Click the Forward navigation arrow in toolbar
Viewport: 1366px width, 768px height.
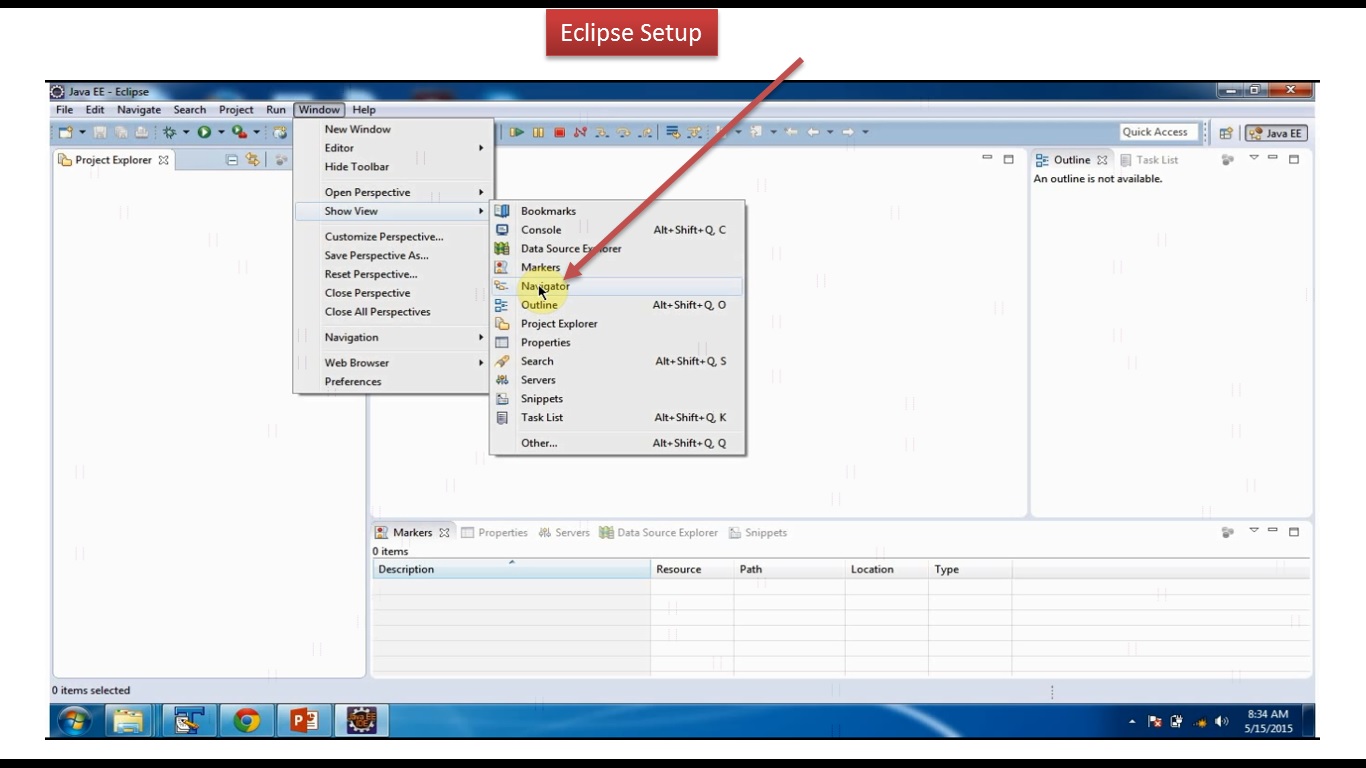(x=847, y=132)
